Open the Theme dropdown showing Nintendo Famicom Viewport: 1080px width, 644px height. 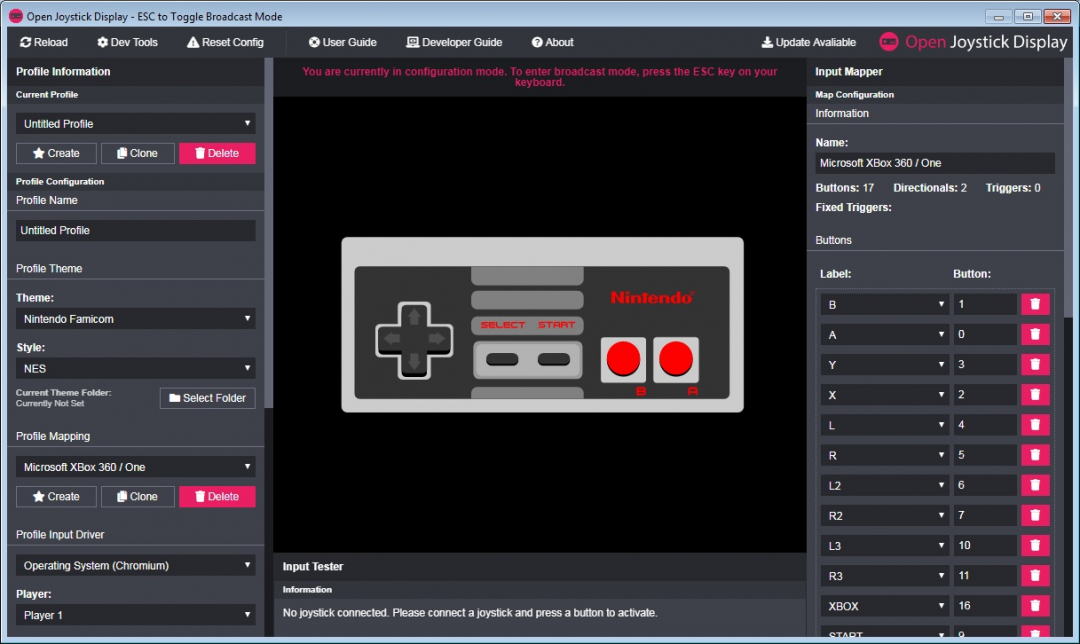coord(135,319)
